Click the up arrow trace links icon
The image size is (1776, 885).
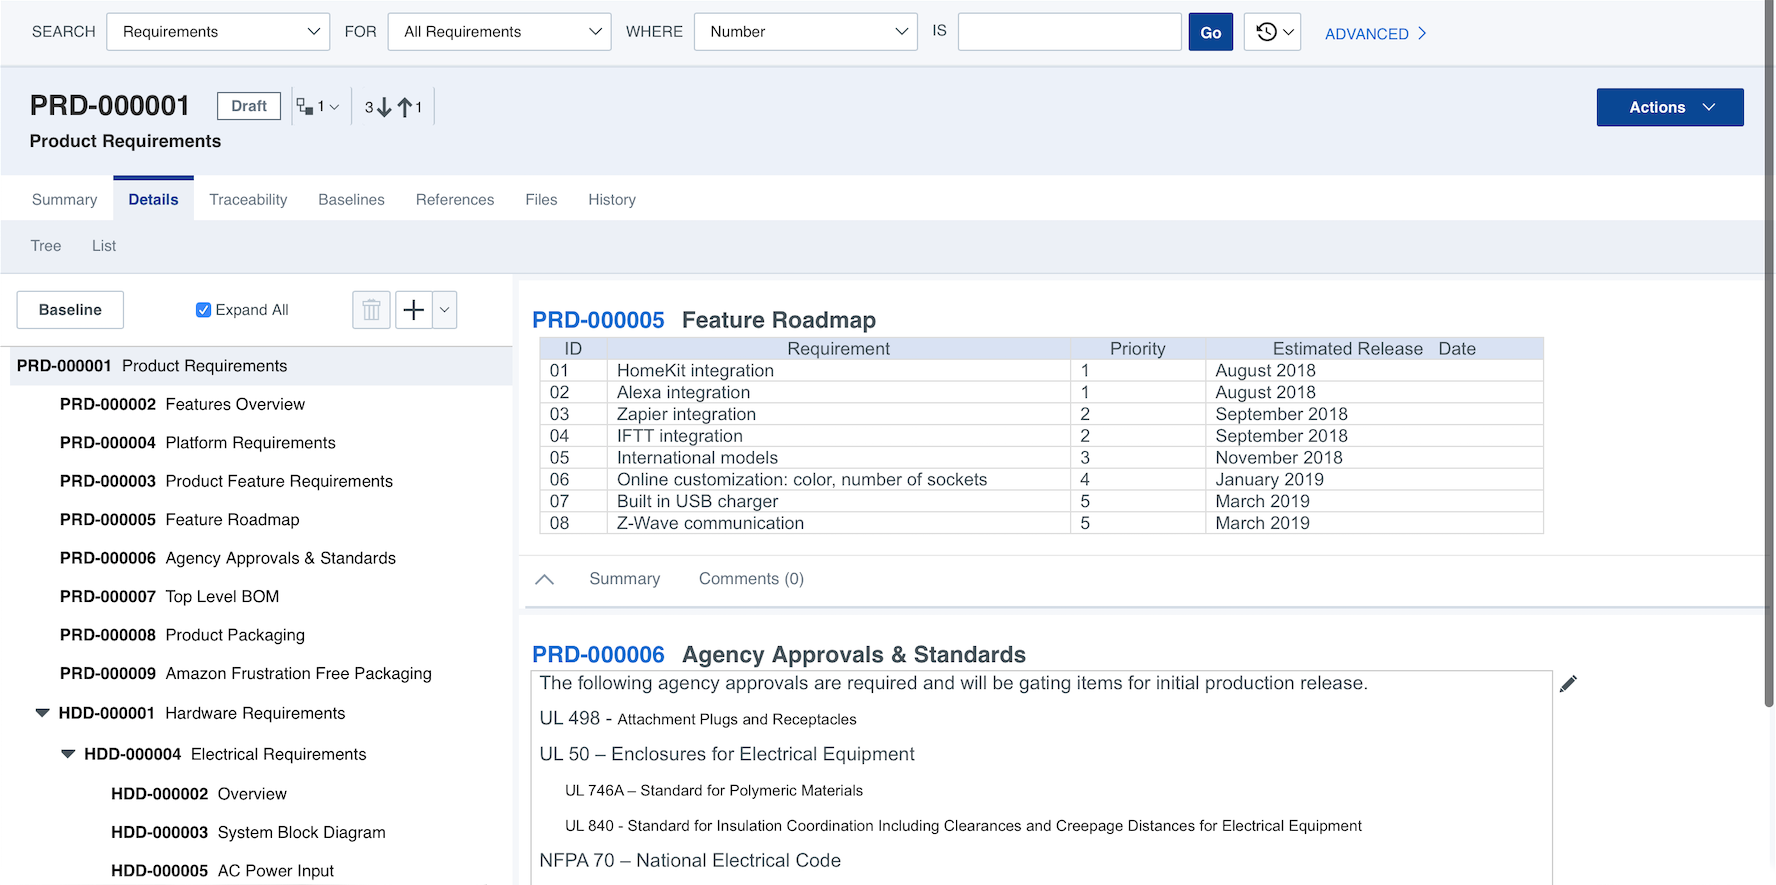405,107
